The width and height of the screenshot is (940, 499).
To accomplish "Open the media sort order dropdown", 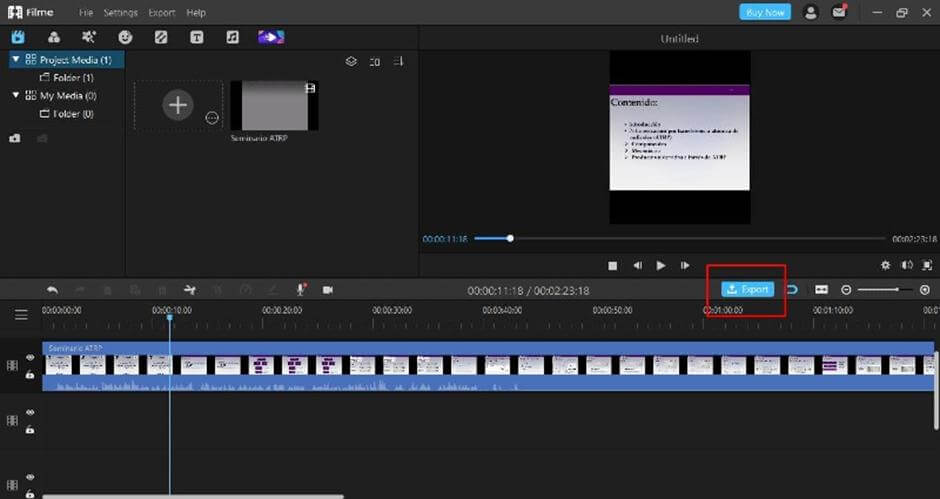I will [399, 62].
